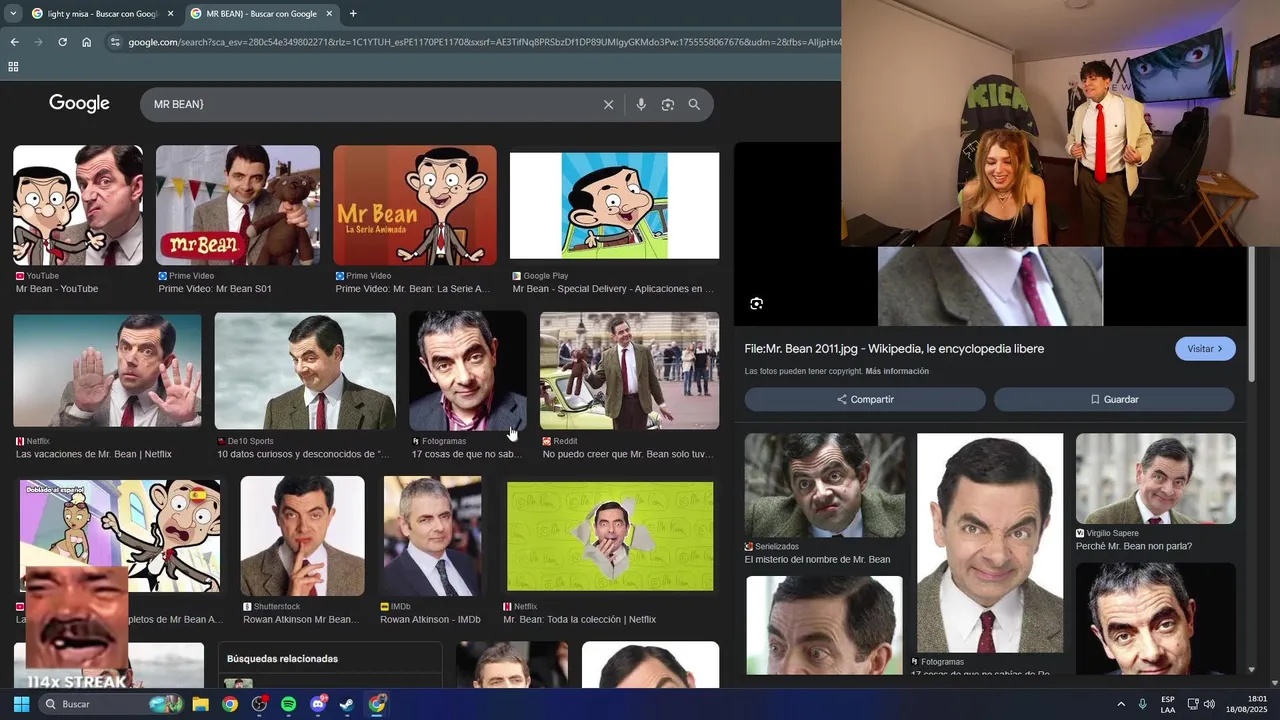Open Netflix 'Las vacaciones de Mr. Bean' image

[107, 371]
